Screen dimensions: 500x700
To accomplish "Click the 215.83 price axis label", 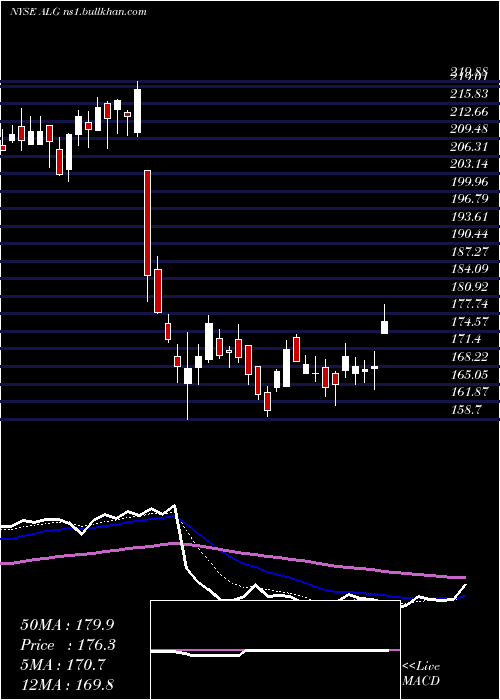I will tap(469, 94).
